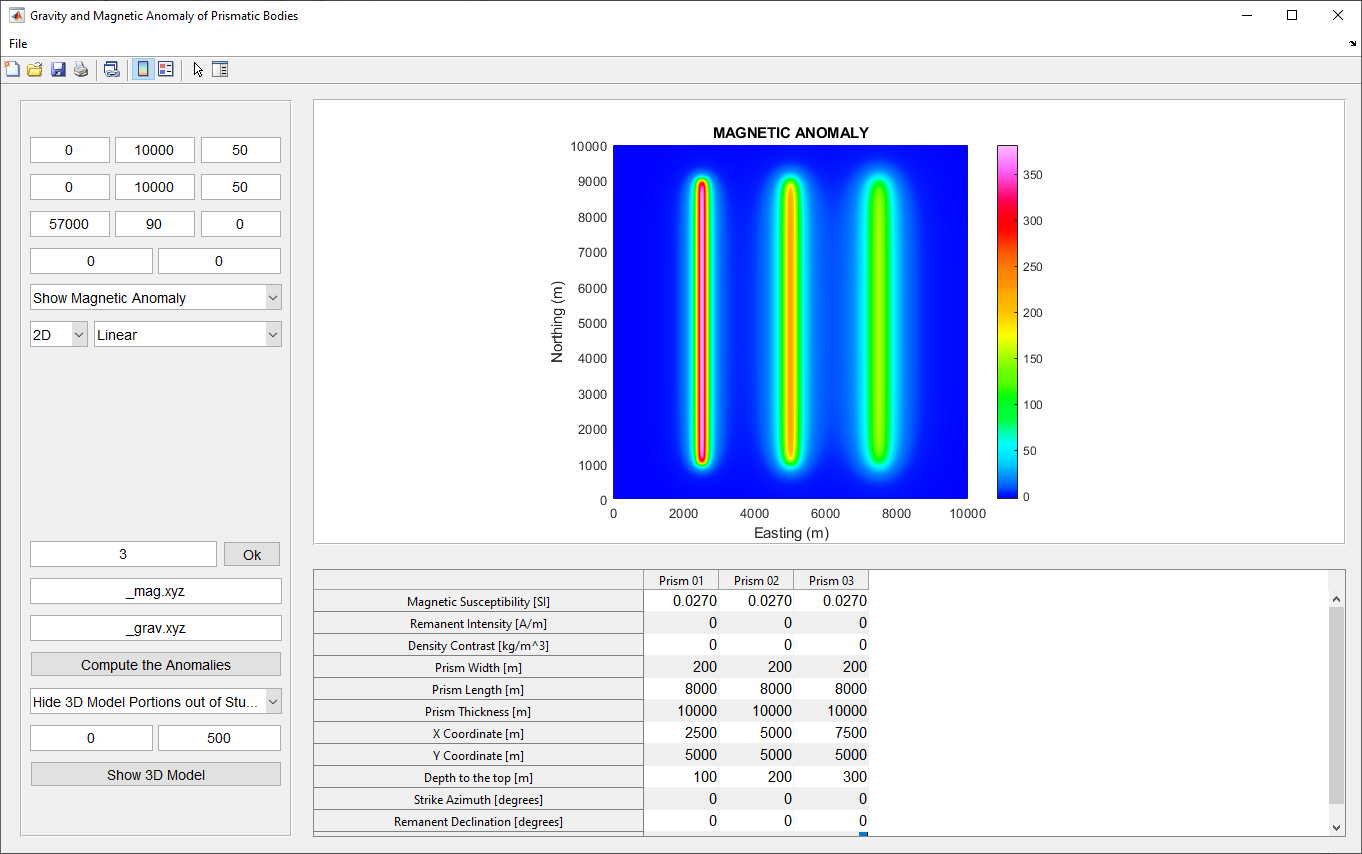Click Prism 02 Density Contrast cell 0

coord(756,645)
